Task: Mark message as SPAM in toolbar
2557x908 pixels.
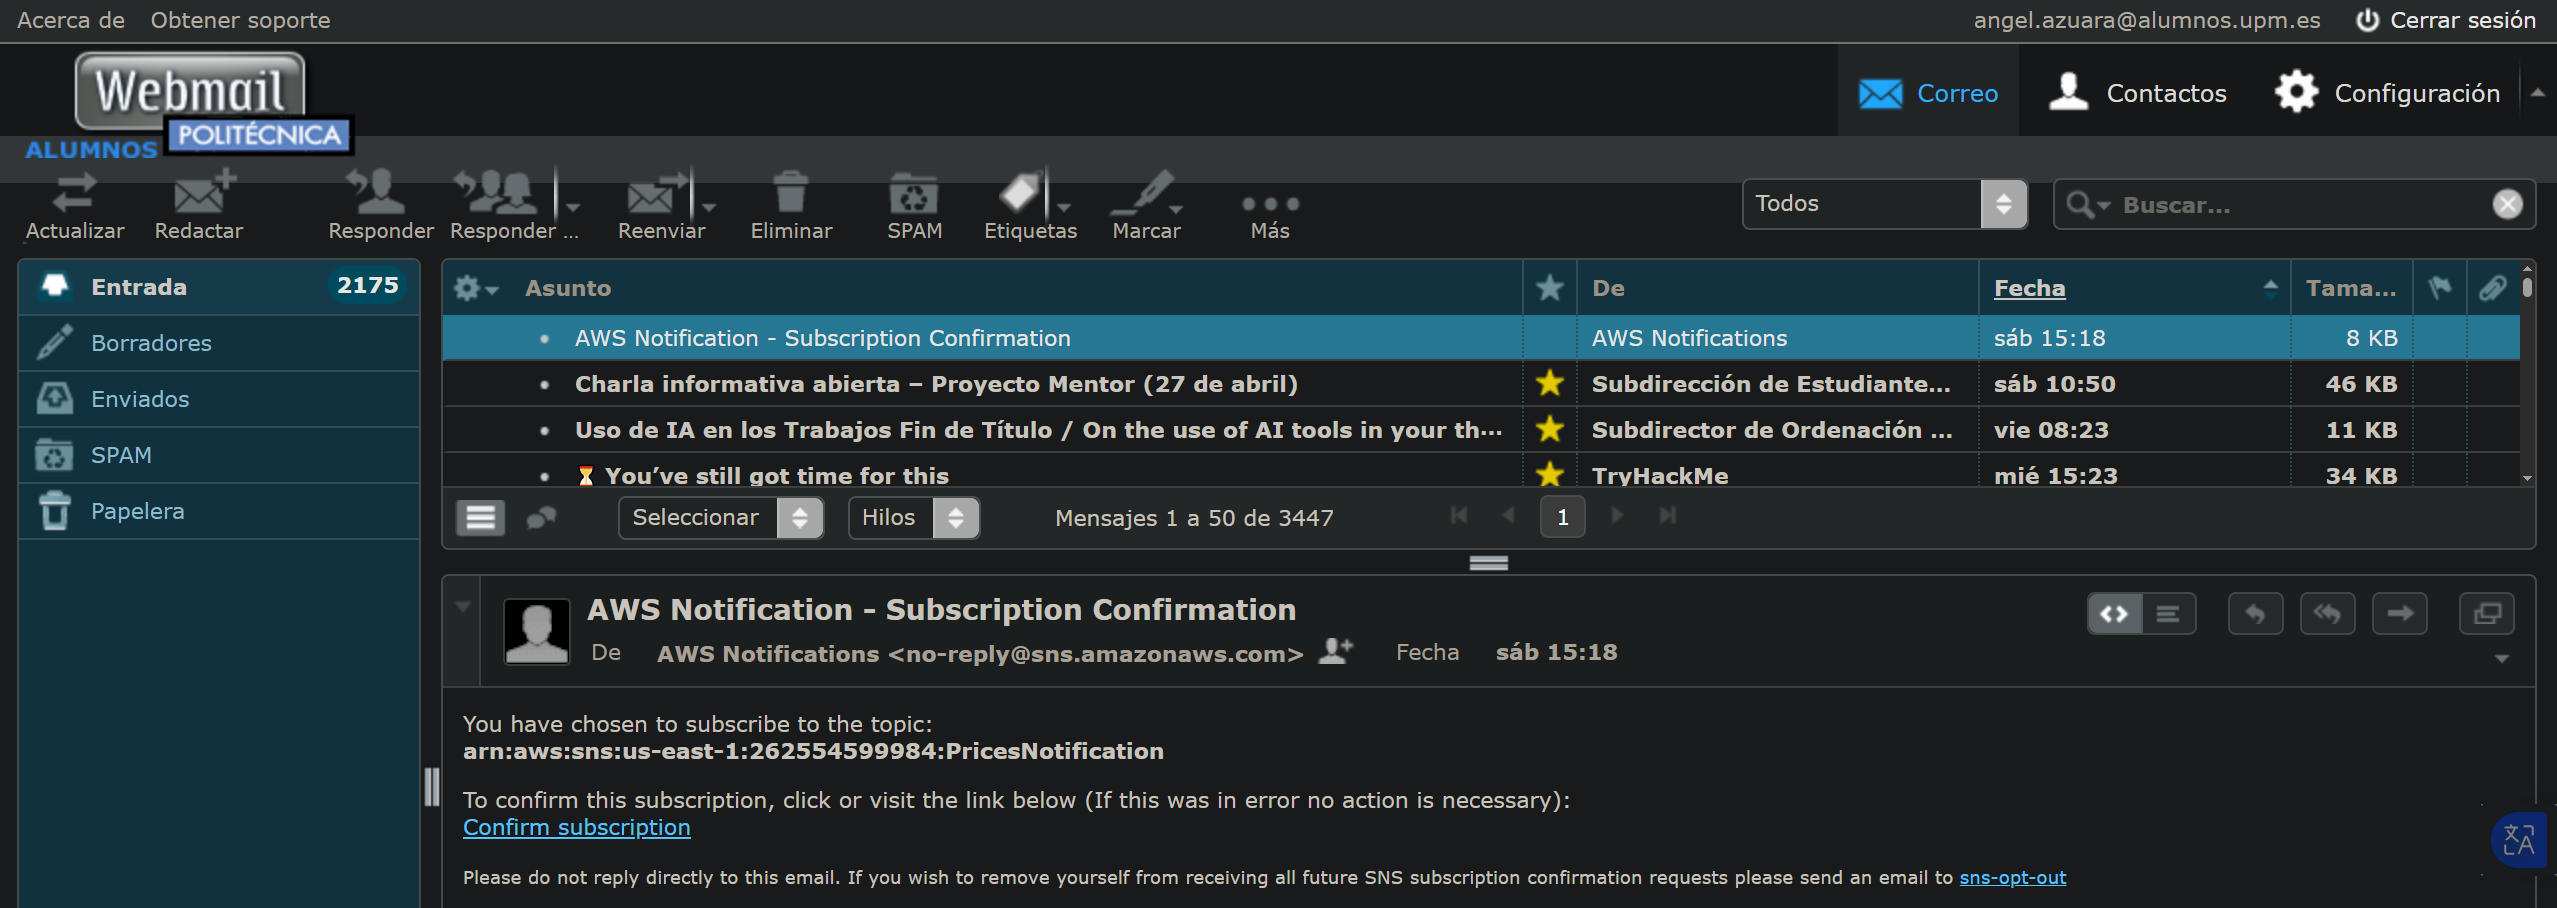Action: click(914, 193)
